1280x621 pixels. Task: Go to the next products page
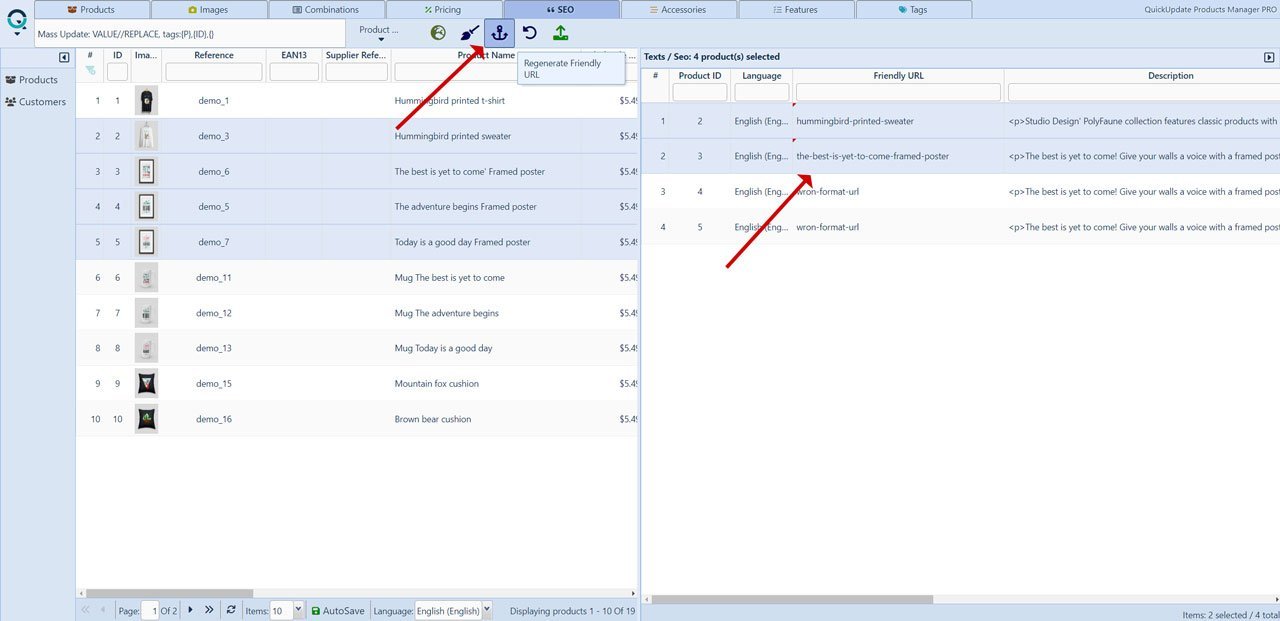tap(190, 610)
